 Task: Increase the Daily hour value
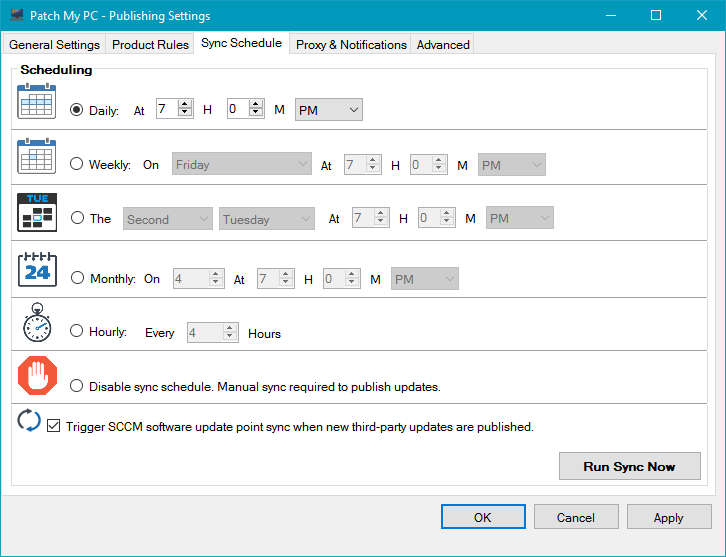pos(185,105)
